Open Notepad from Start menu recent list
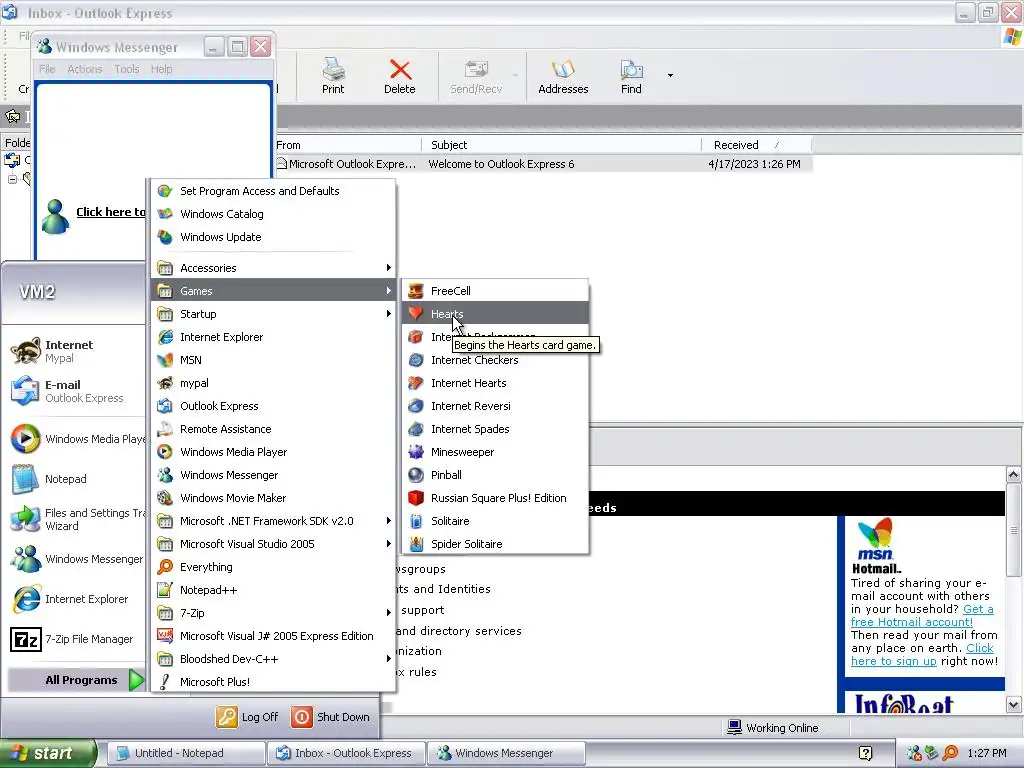The image size is (1024, 768). (x=75, y=479)
